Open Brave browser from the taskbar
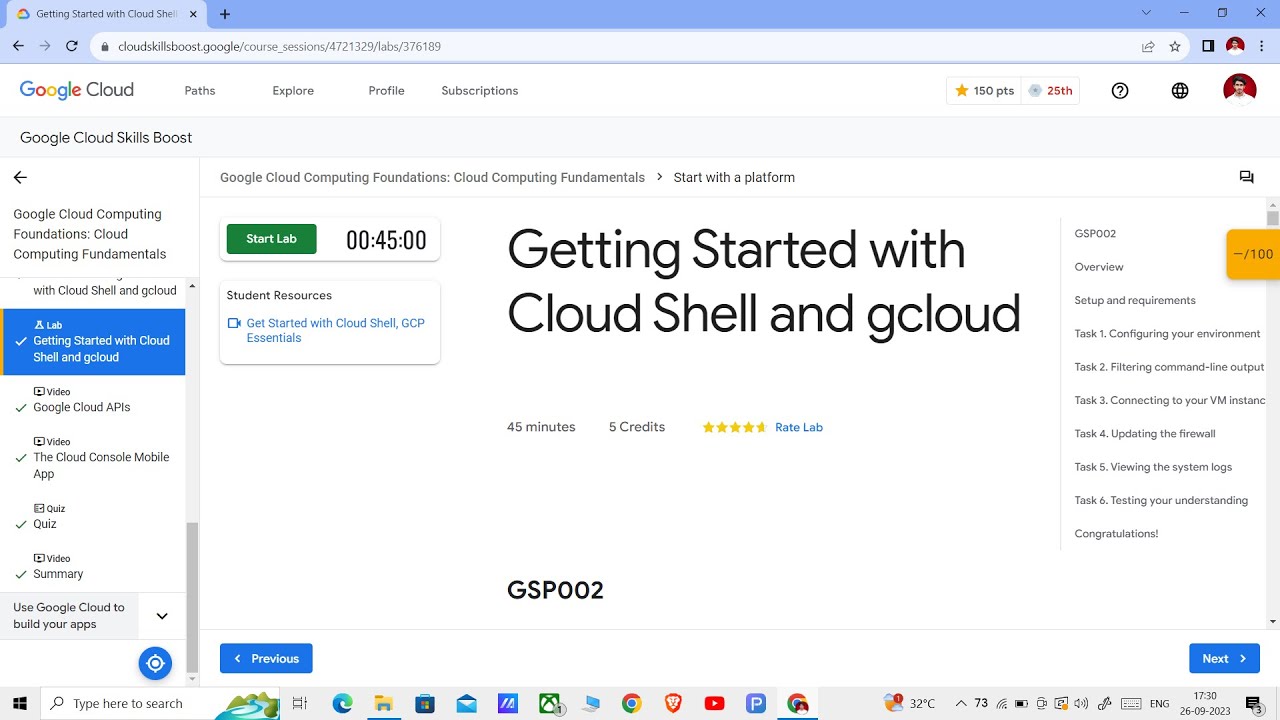 coord(673,703)
